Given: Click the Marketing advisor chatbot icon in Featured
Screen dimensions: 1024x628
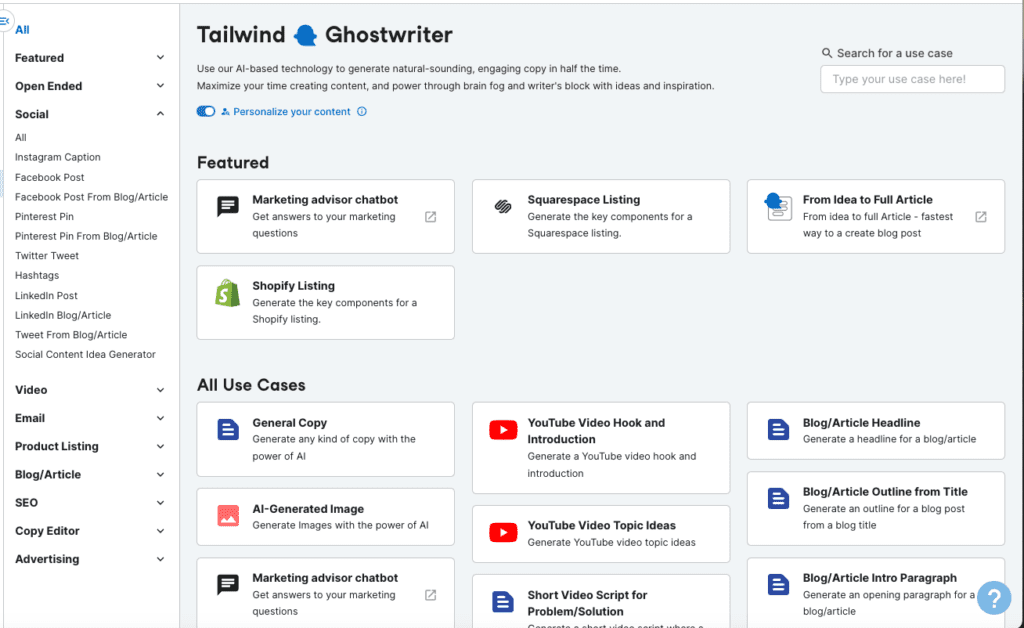Looking at the screenshot, I should point(228,206).
